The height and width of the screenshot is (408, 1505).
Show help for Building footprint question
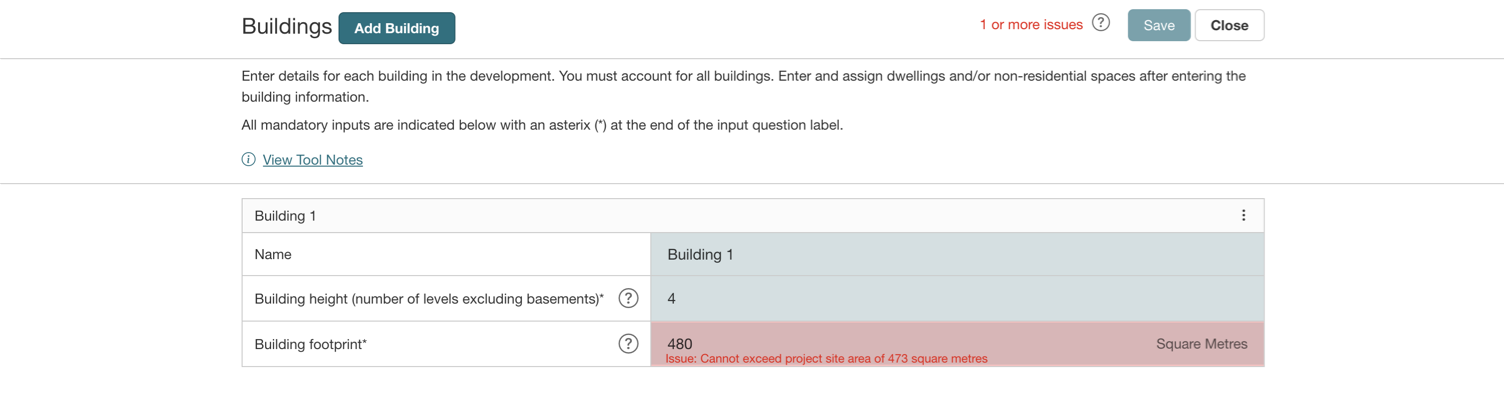[x=628, y=344]
